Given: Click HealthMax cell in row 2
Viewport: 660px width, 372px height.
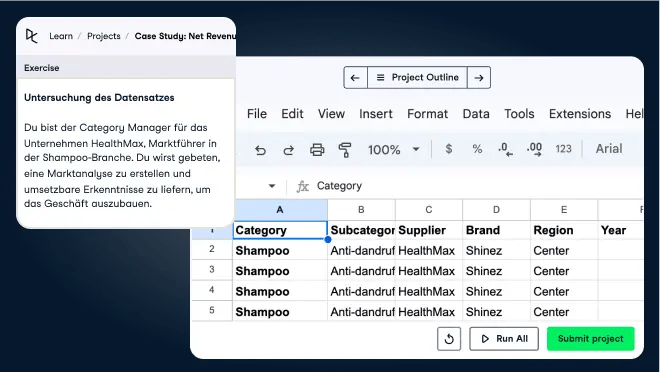Looking at the screenshot, I should pyautogui.click(x=428, y=250).
